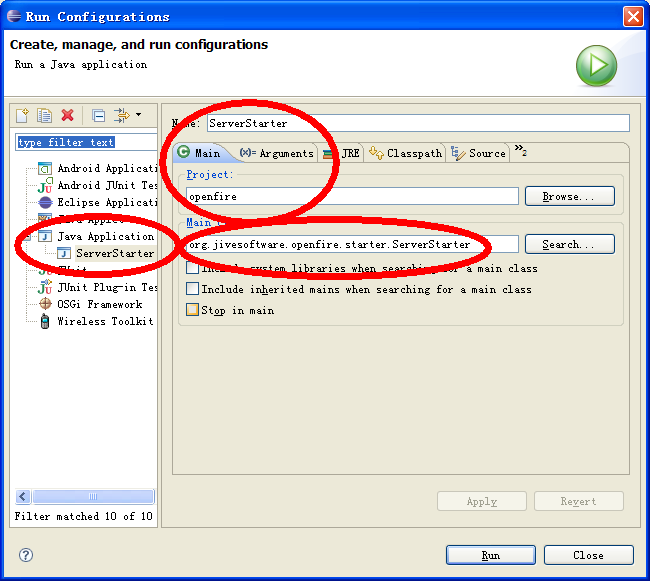The image size is (650, 581).
Task: Click the Apply button
Action: (x=482, y=501)
